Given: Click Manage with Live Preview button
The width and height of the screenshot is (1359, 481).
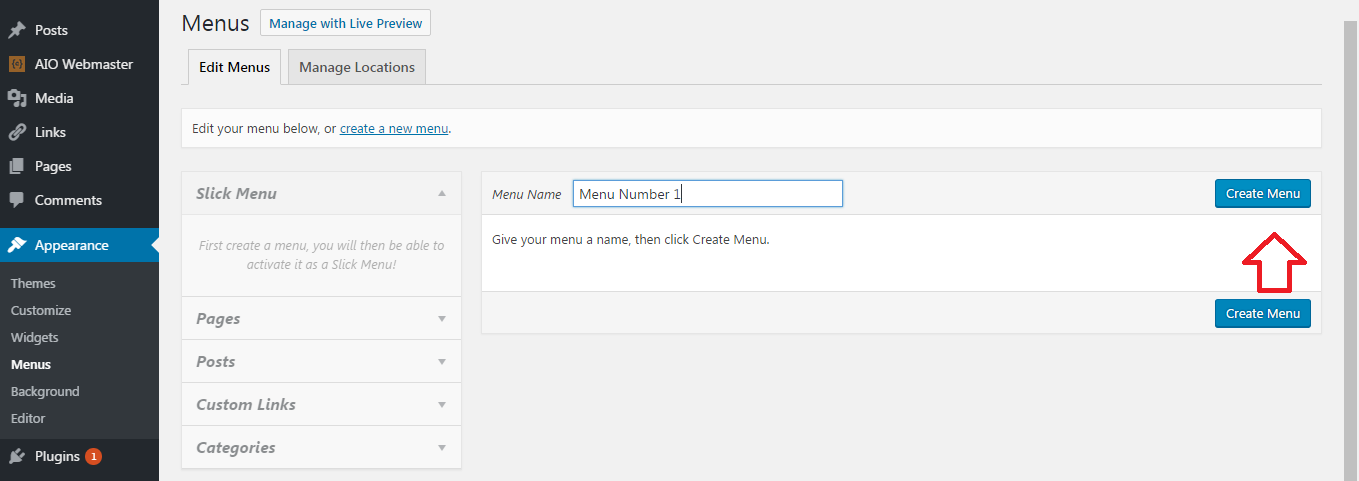Looking at the screenshot, I should pyautogui.click(x=345, y=23).
